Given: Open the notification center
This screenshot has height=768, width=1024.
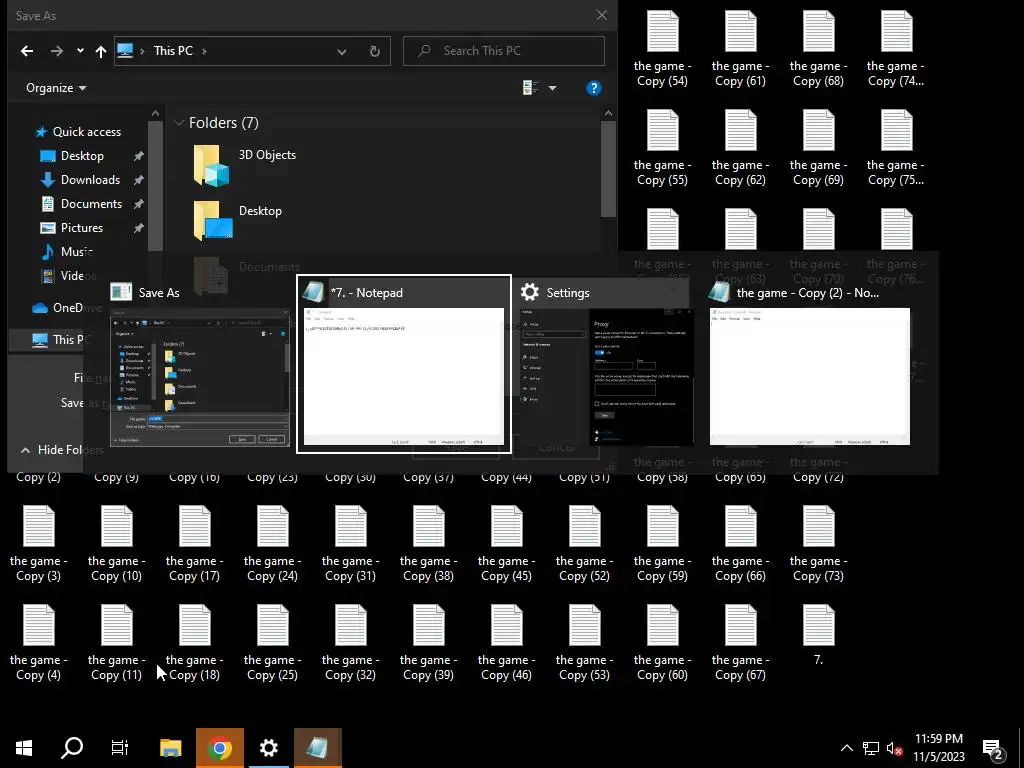Looking at the screenshot, I should 993,749.
